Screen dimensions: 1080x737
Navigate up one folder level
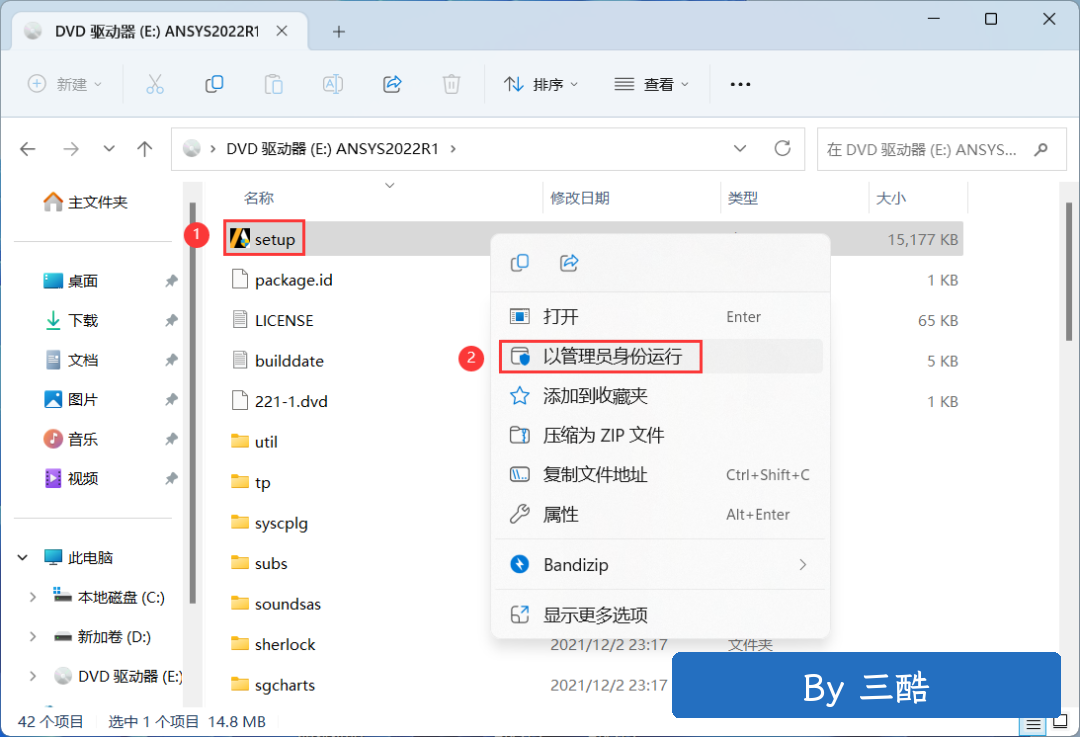click(145, 149)
